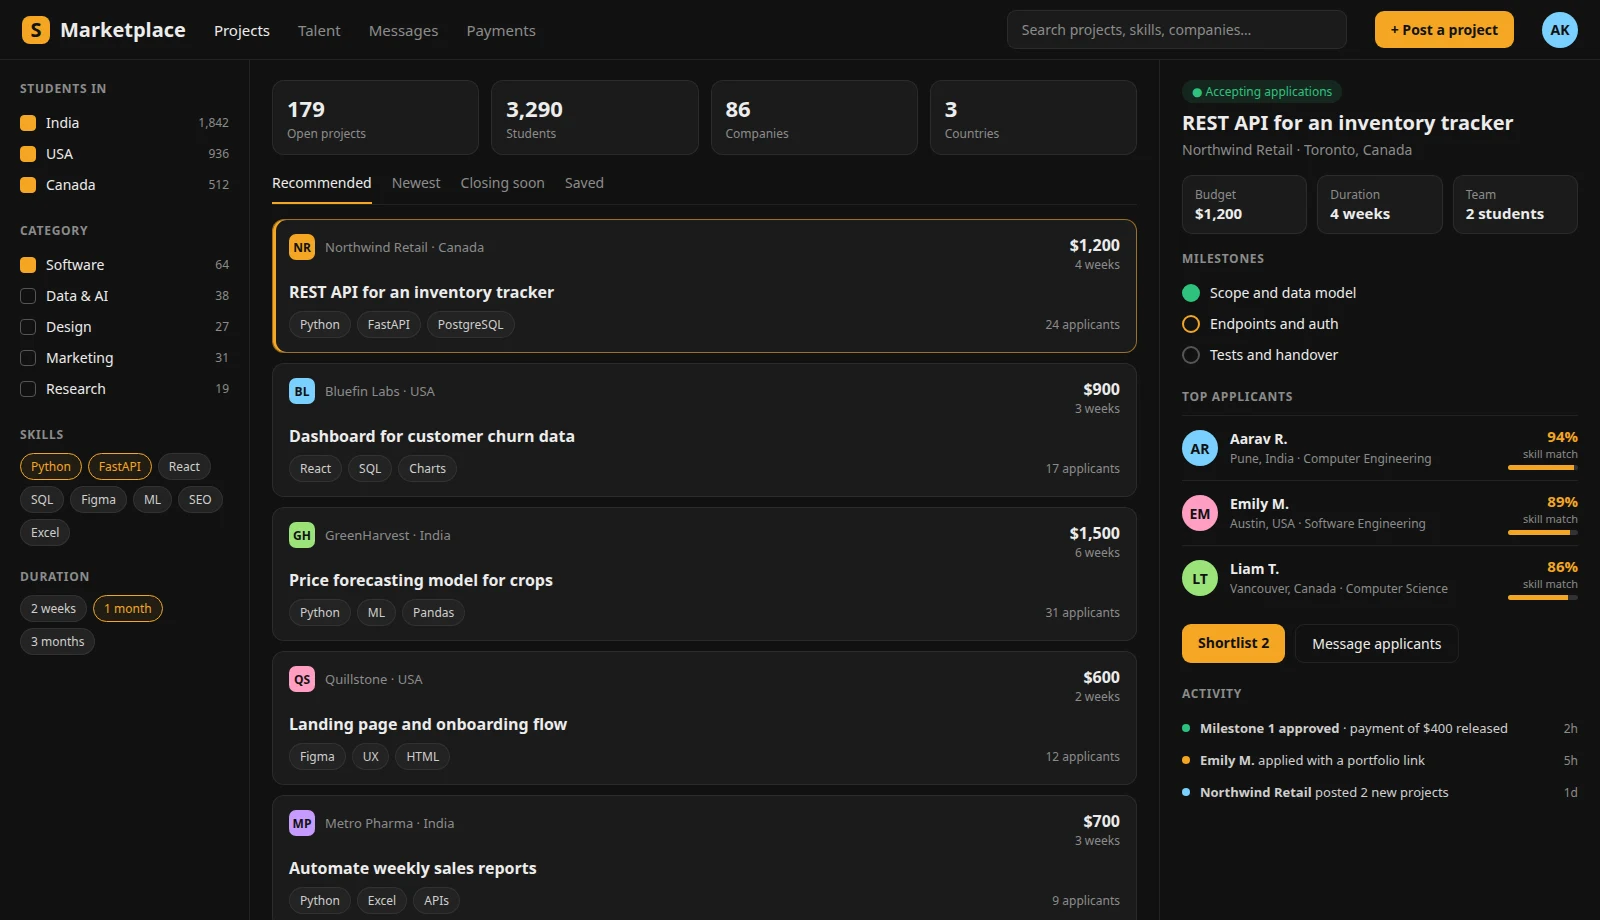Viewport: 1600px width, 920px height.
Task: Switch to the Newest tab
Action: [x=416, y=183]
